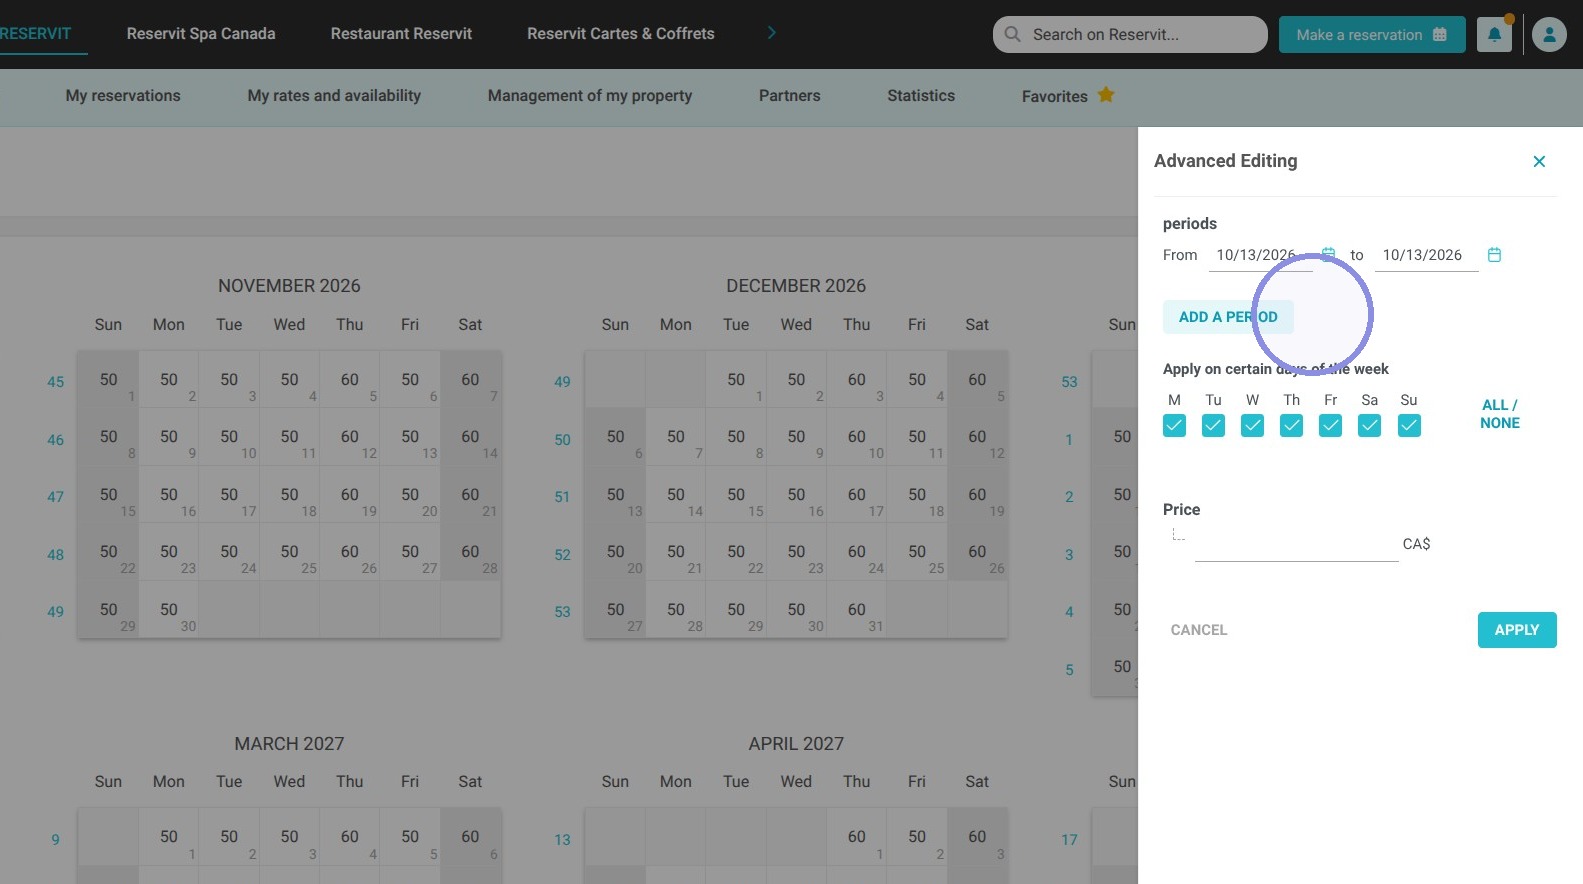The width and height of the screenshot is (1583, 884).
Task: Open Management of my property menu
Action: pos(590,96)
